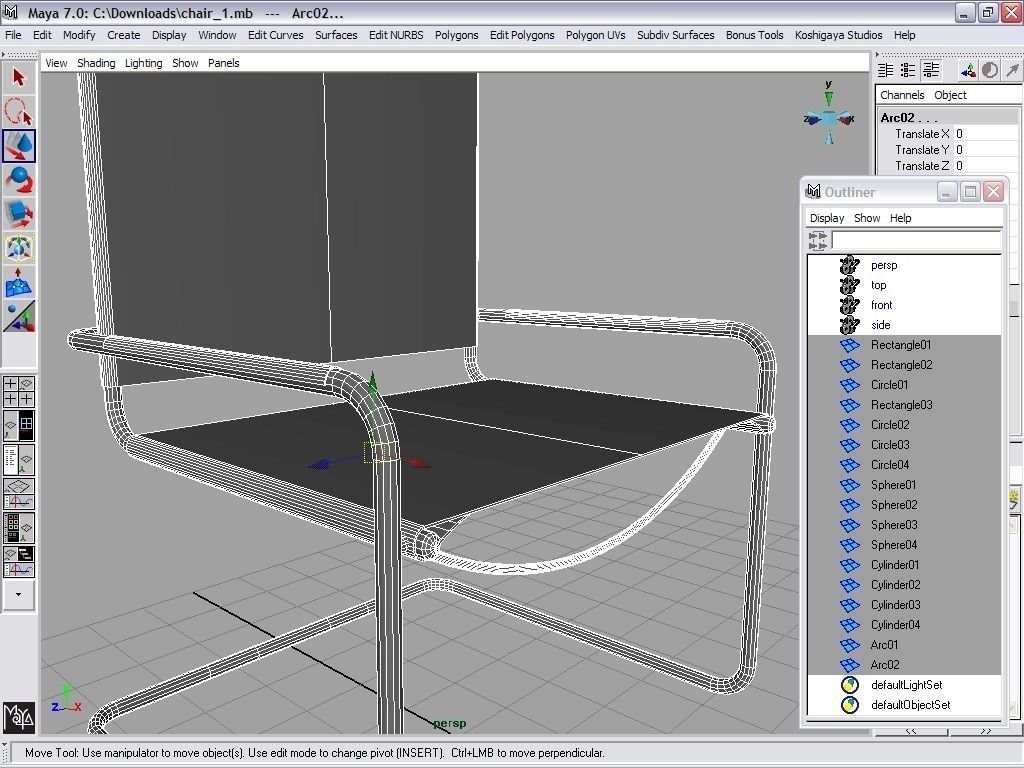Activate the Universal Manipulator tool

click(x=18, y=248)
